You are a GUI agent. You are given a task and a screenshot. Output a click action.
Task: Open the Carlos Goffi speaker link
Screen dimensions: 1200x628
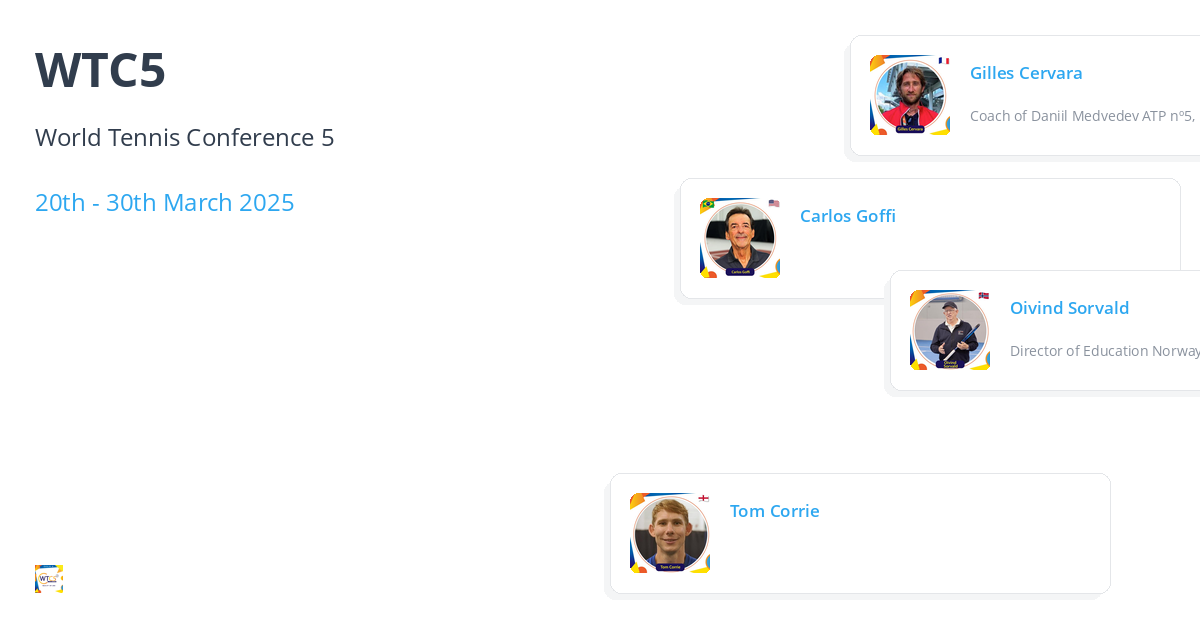click(x=848, y=215)
